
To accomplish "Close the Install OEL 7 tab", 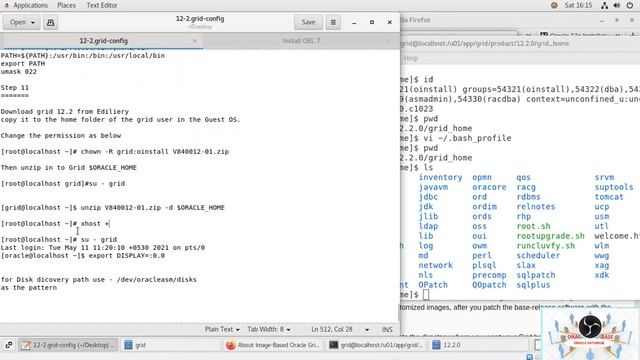I will [x=387, y=41].
